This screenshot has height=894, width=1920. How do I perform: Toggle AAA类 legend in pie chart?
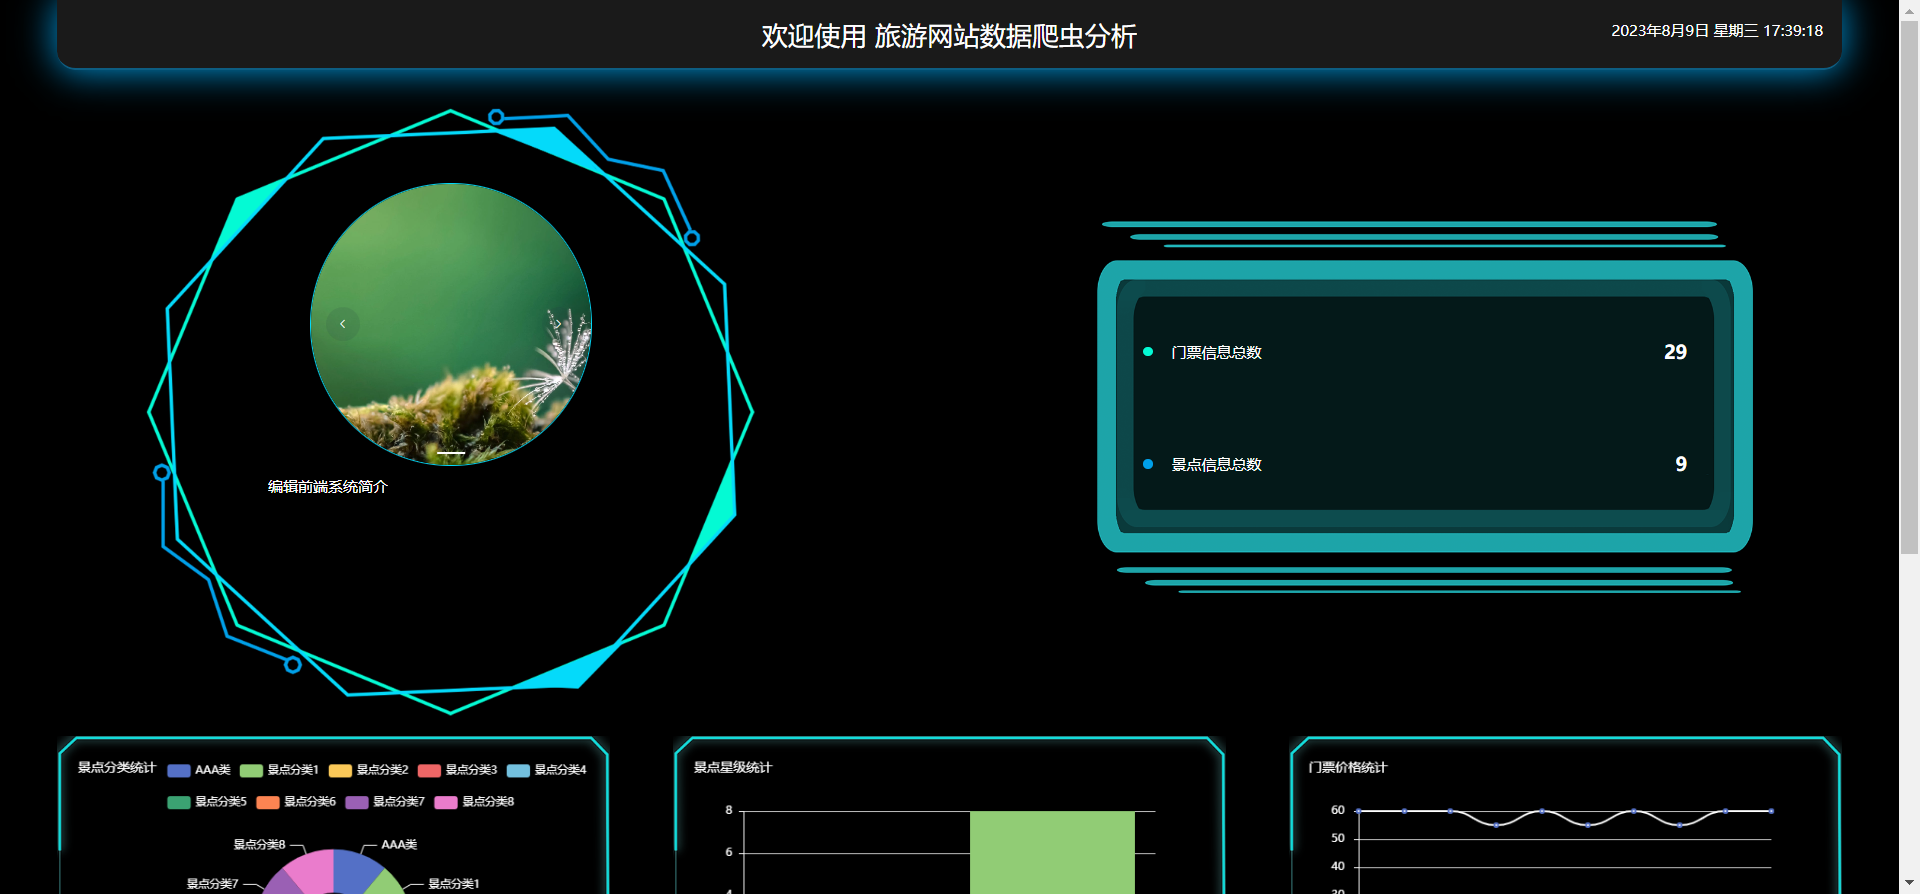coord(199,770)
